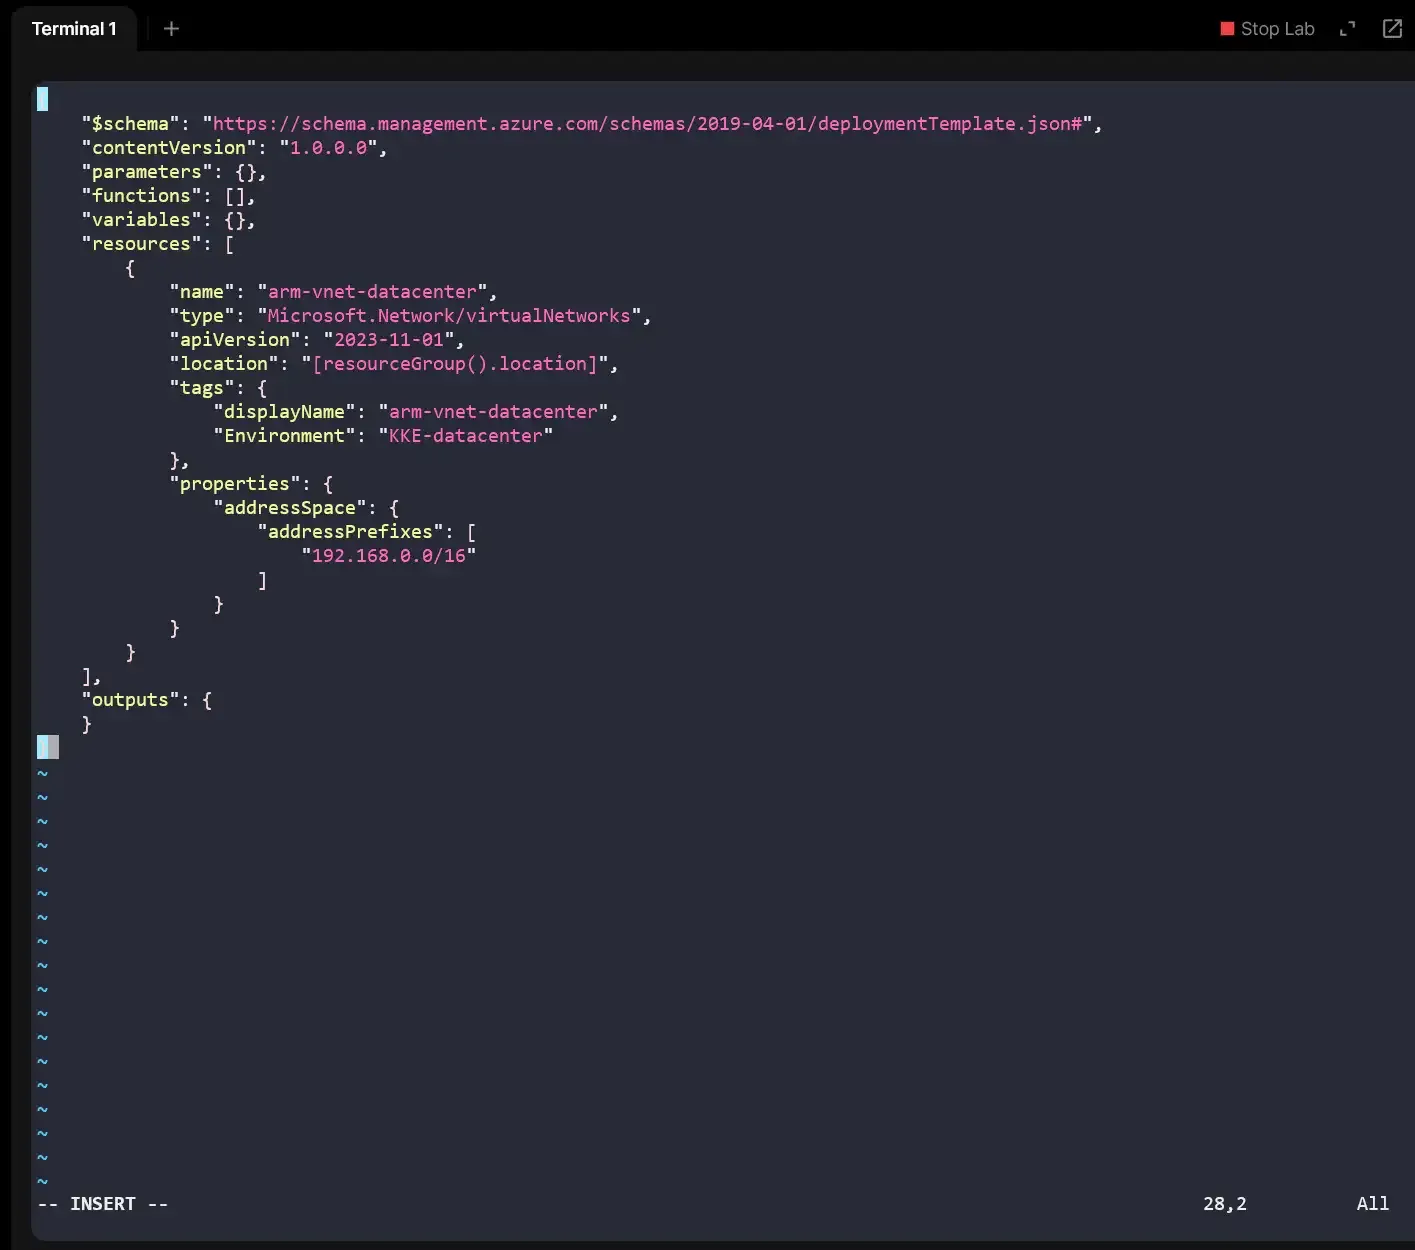Click the "$schema" key text
Image resolution: width=1415 pixels, height=1250 pixels.
coord(130,123)
